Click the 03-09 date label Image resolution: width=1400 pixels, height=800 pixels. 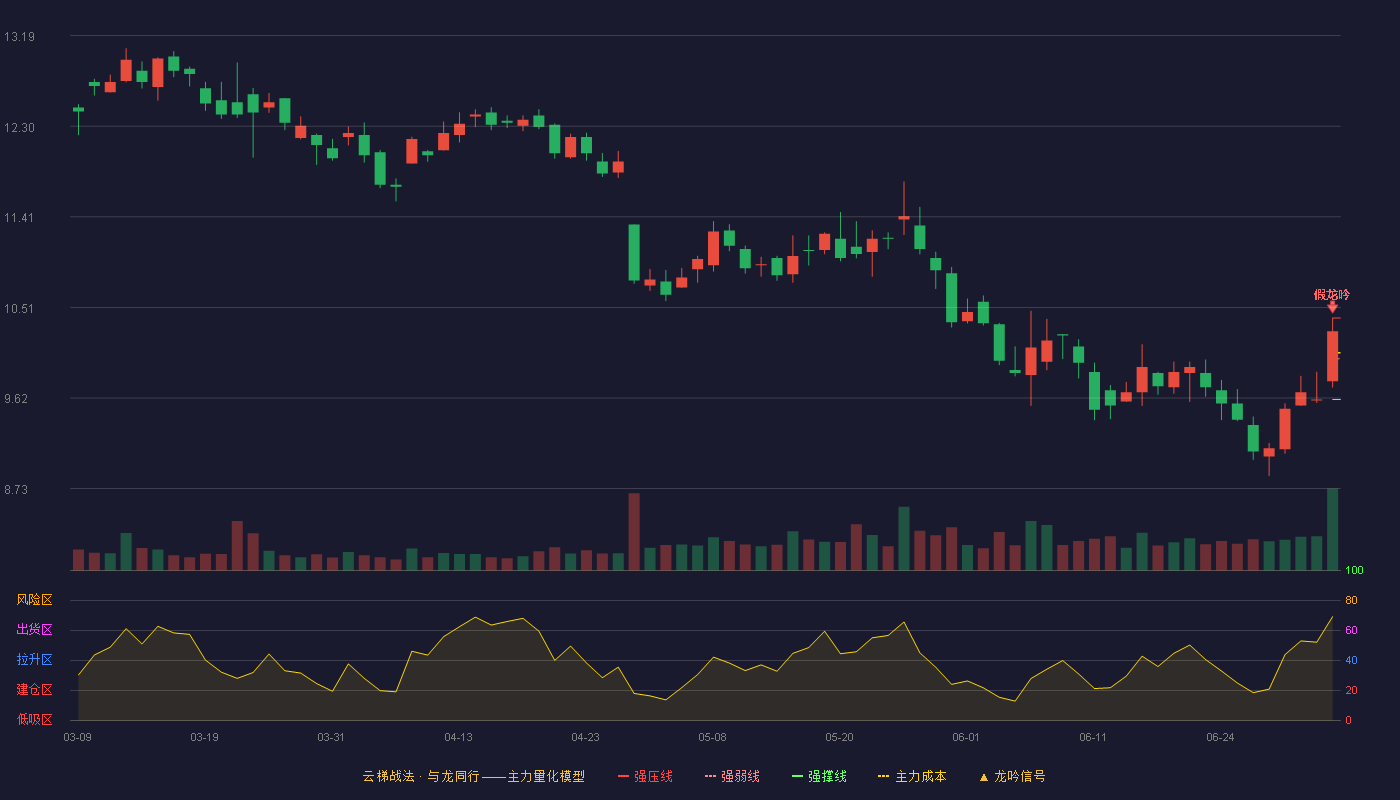click(78, 737)
